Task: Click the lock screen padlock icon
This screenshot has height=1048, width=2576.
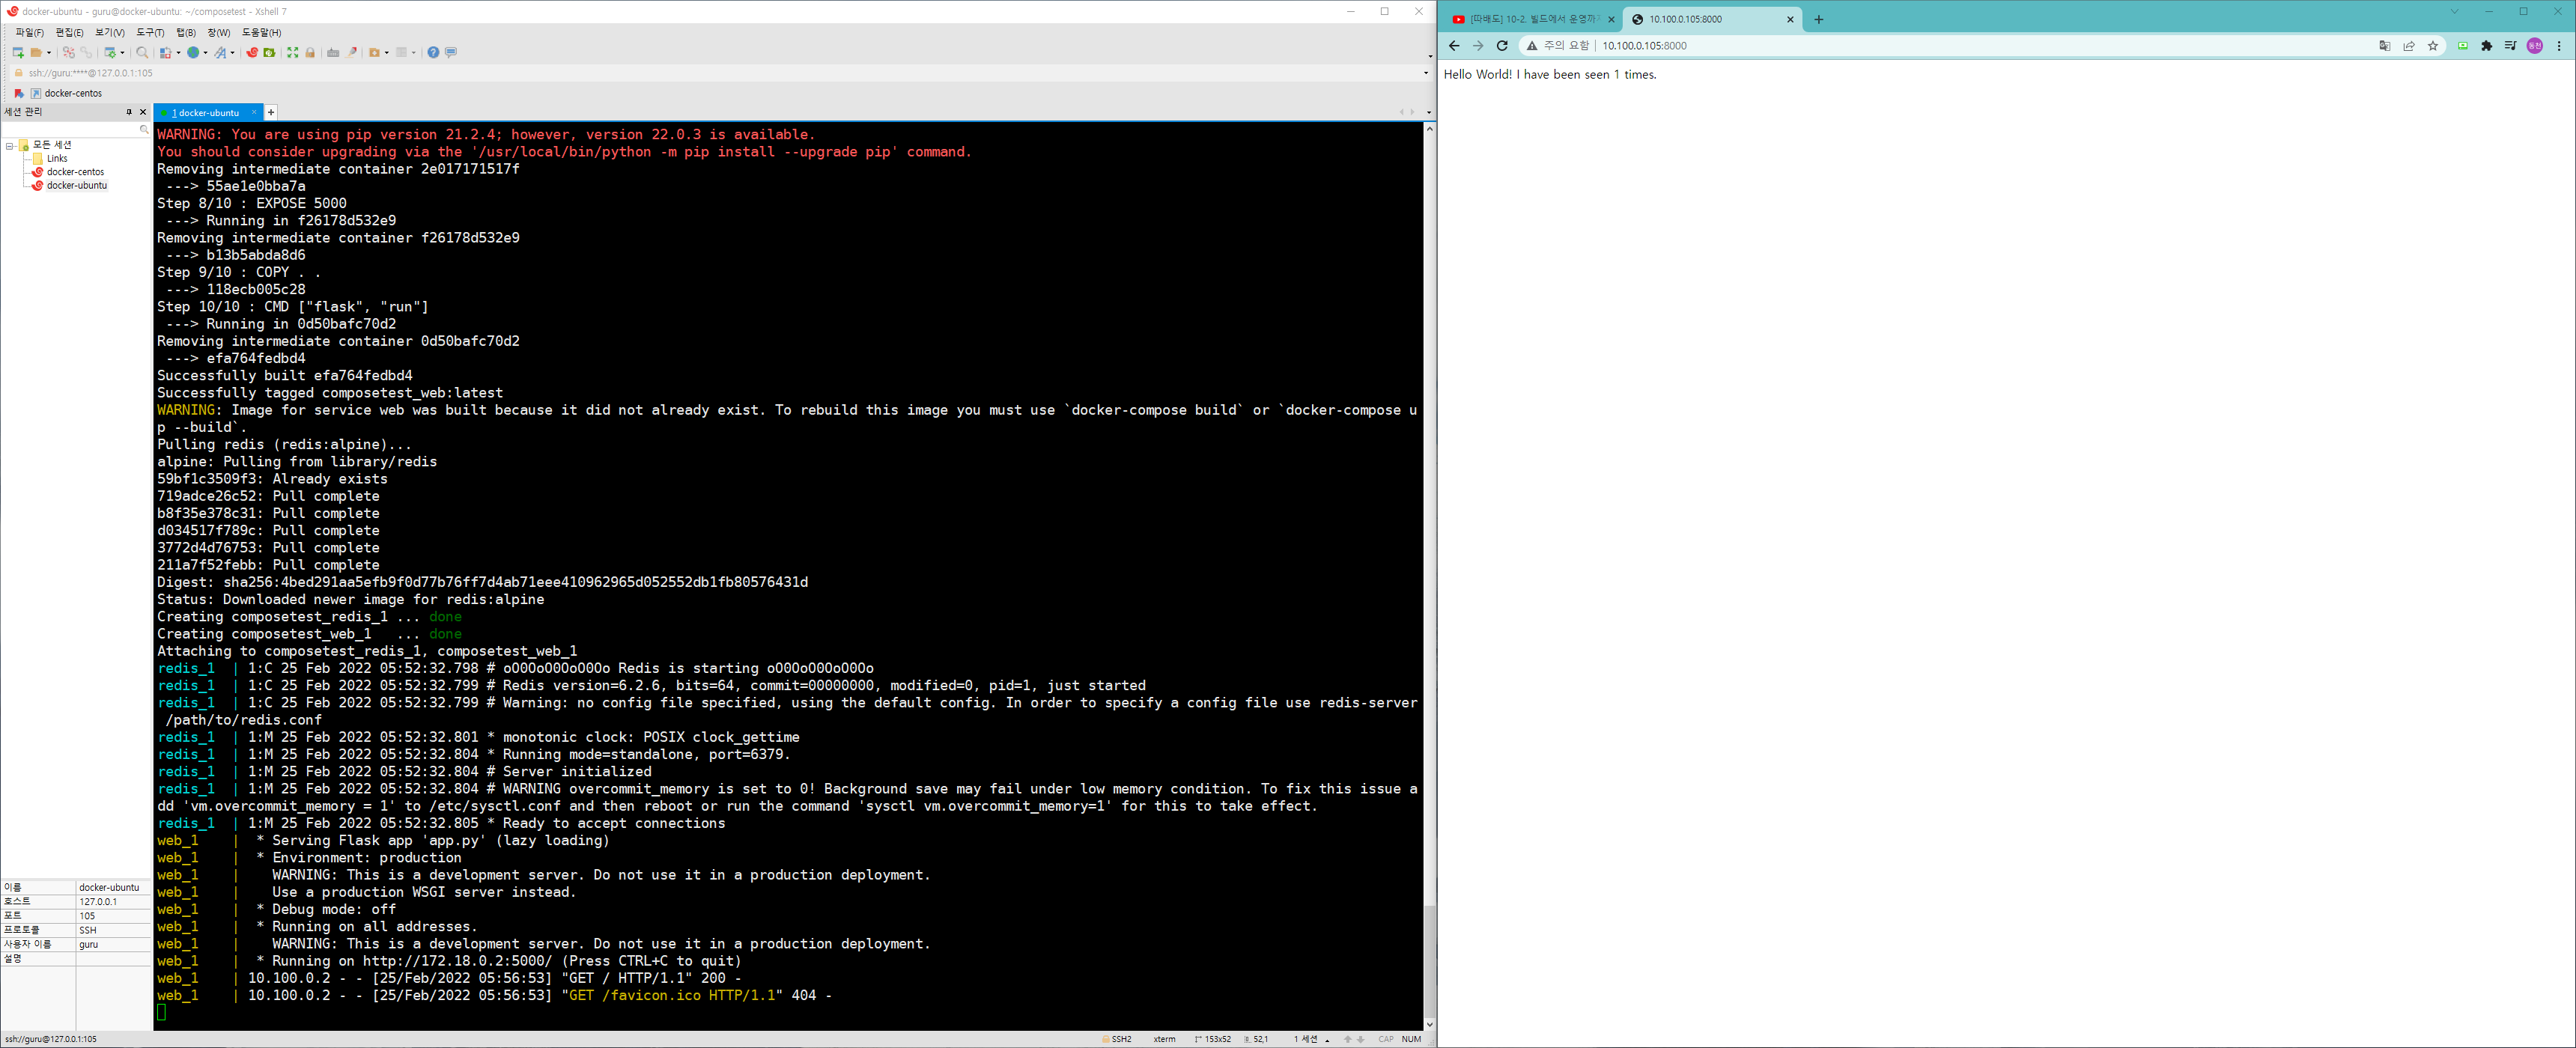Action: (310, 52)
